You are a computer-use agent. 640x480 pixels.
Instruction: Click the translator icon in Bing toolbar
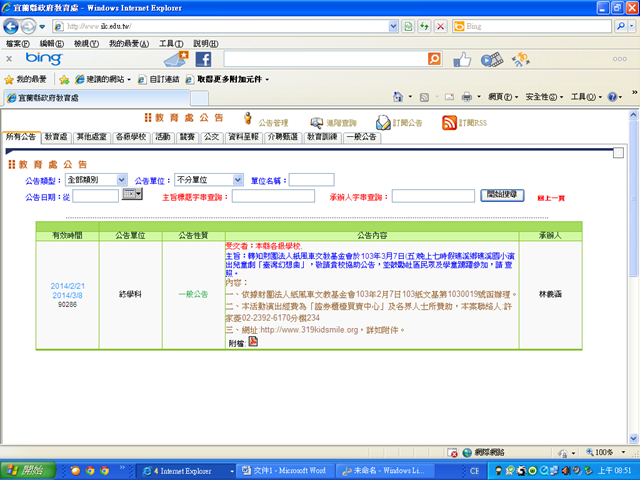521,60
